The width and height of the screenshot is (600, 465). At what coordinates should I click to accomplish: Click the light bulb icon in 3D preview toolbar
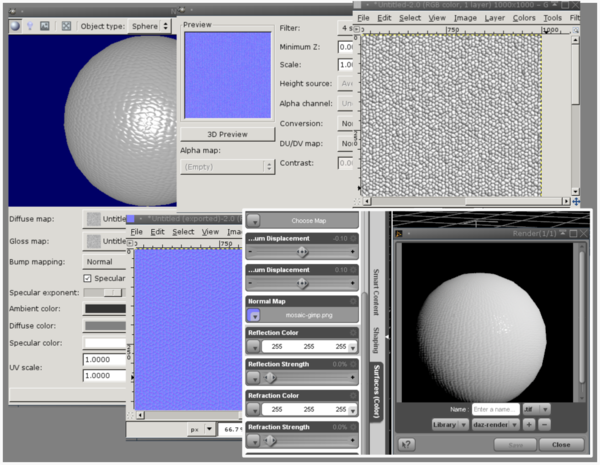click(x=30, y=26)
